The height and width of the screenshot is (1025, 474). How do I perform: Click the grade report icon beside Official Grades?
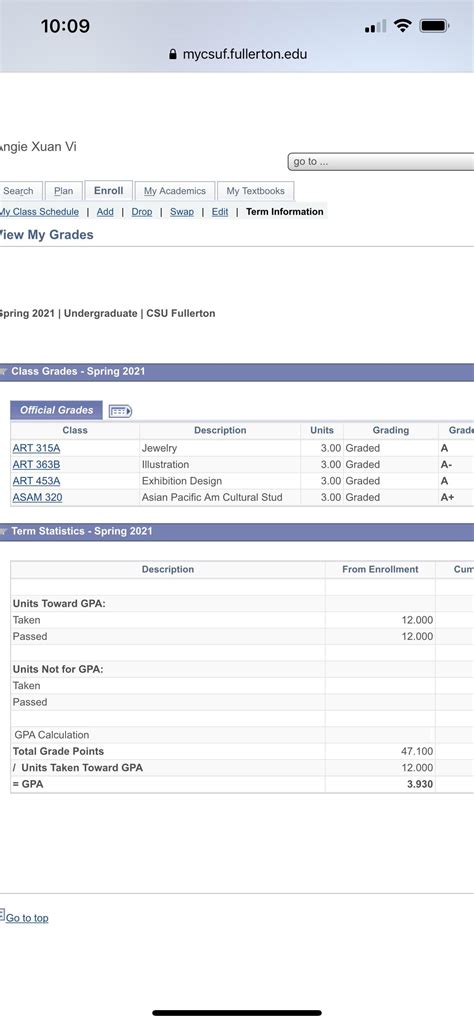pos(120,411)
